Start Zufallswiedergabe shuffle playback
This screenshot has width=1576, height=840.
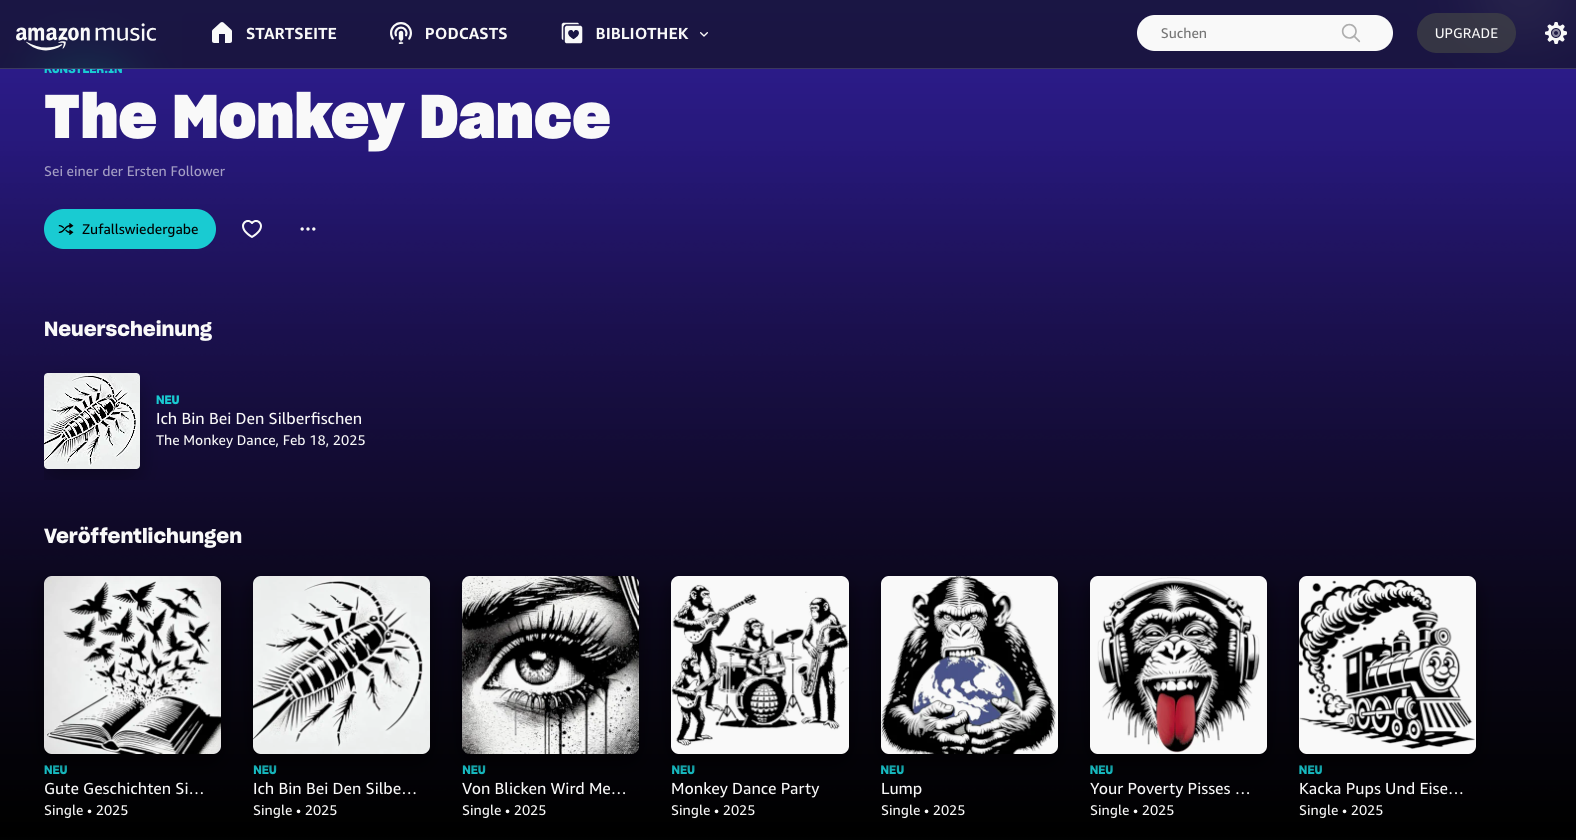(130, 229)
